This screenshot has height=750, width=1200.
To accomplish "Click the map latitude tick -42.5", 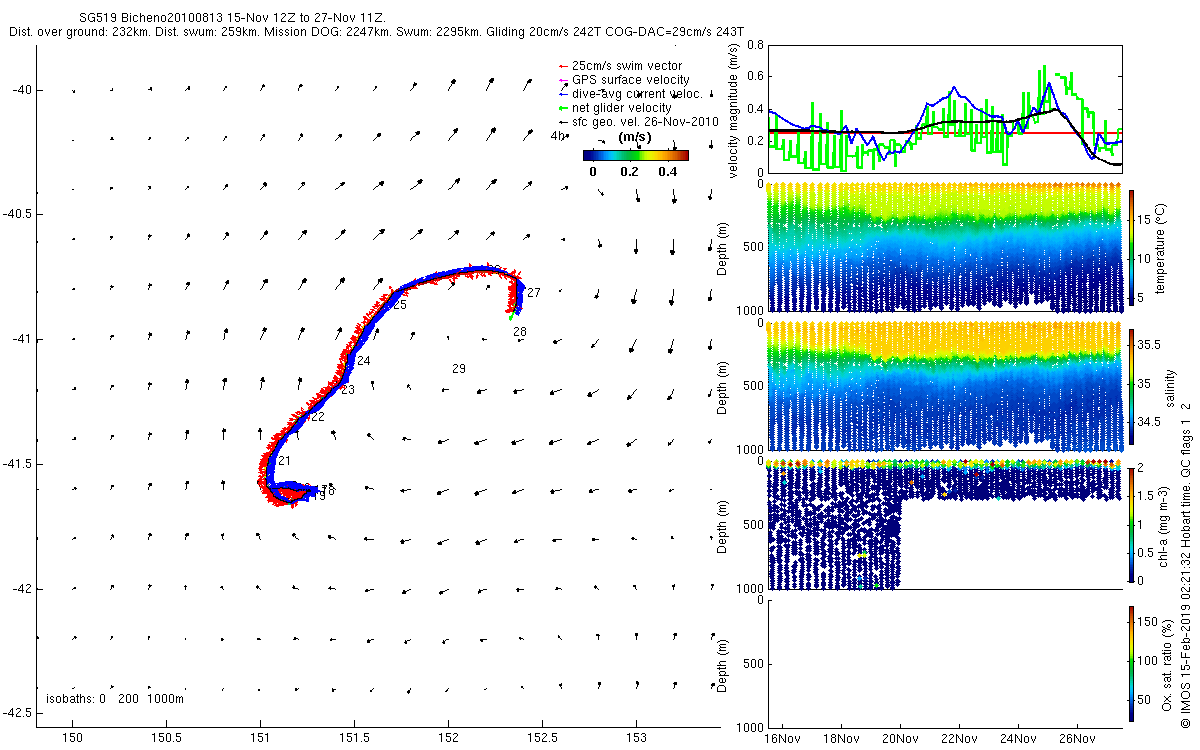I will 16,713.
